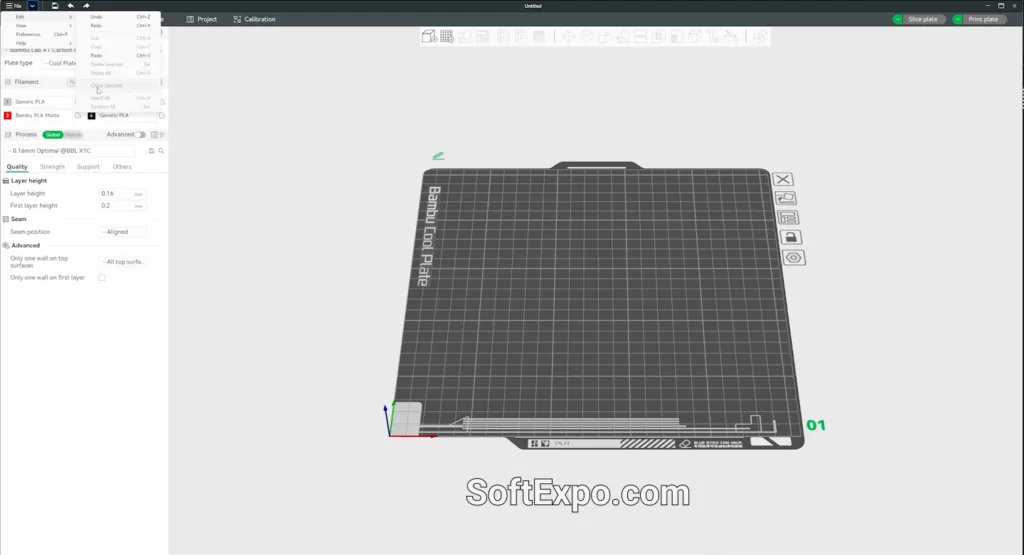
Task: Select the Cut tool in the toolbar
Action: (641, 37)
